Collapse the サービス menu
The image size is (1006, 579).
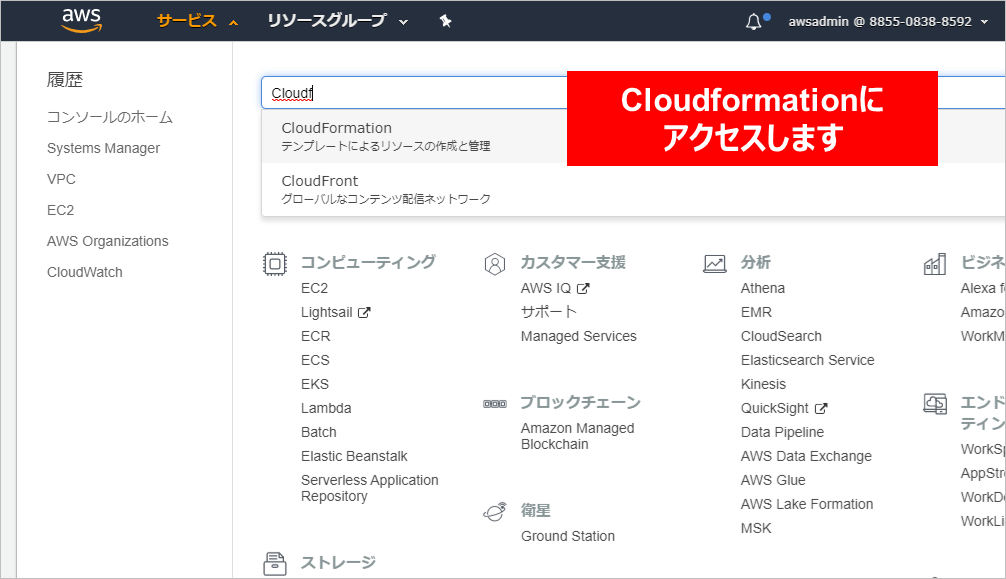(x=197, y=21)
